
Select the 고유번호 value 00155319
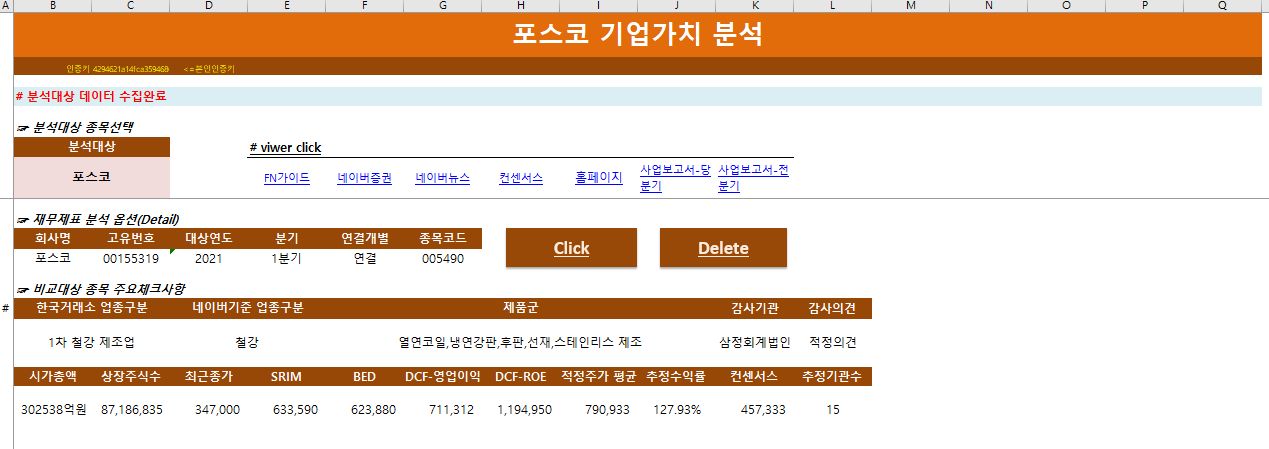pos(131,258)
